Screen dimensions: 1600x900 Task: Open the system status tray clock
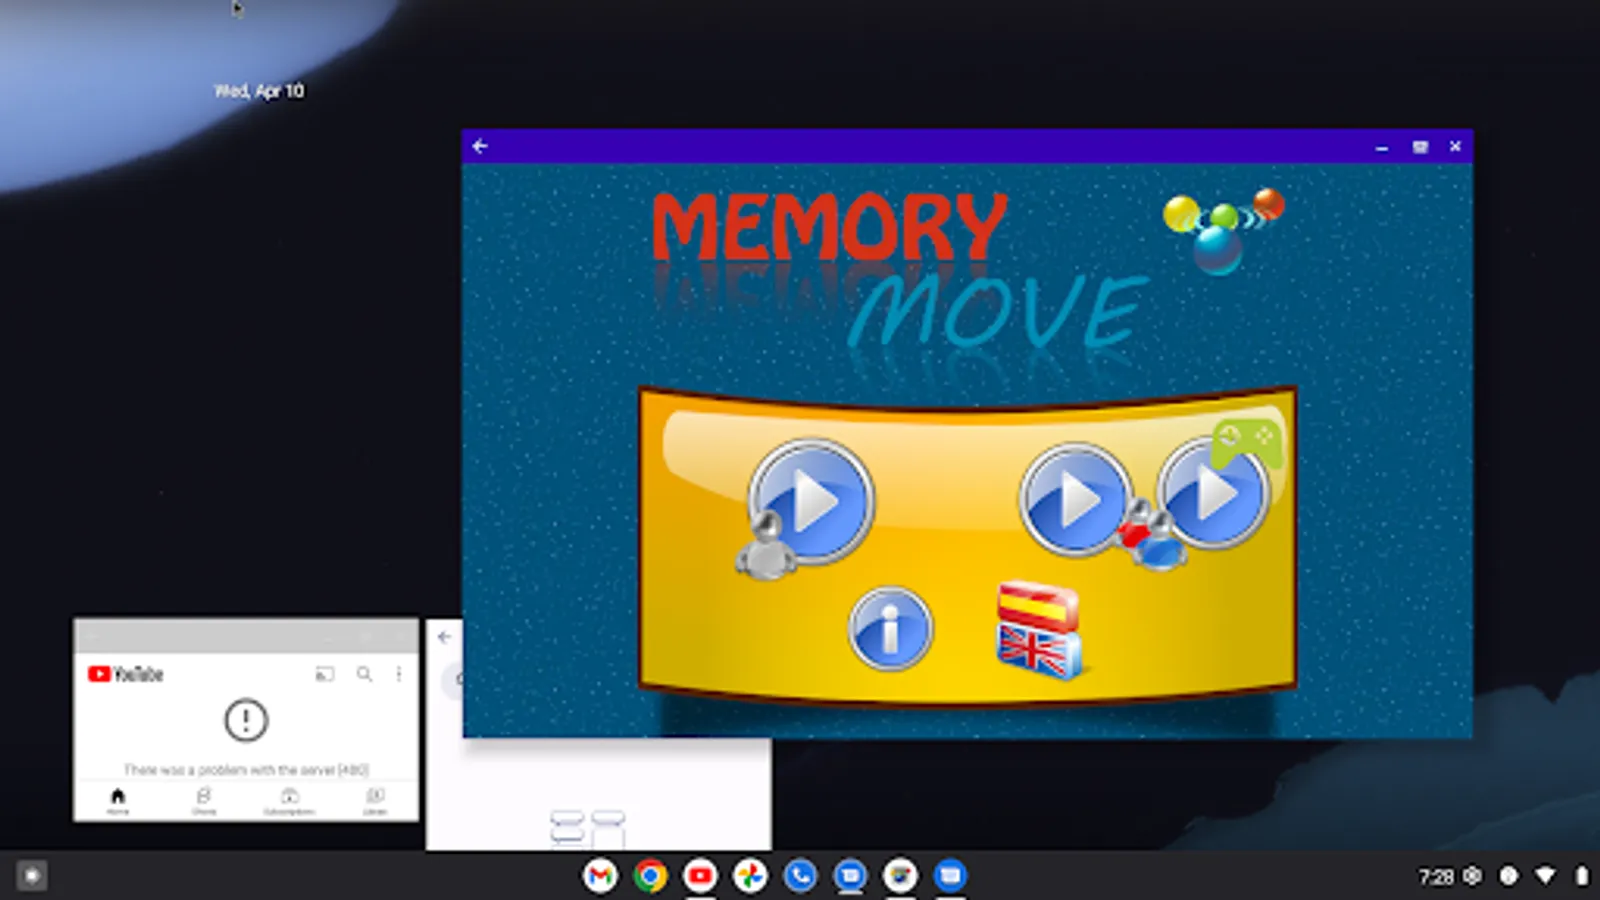click(x=1434, y=877)
